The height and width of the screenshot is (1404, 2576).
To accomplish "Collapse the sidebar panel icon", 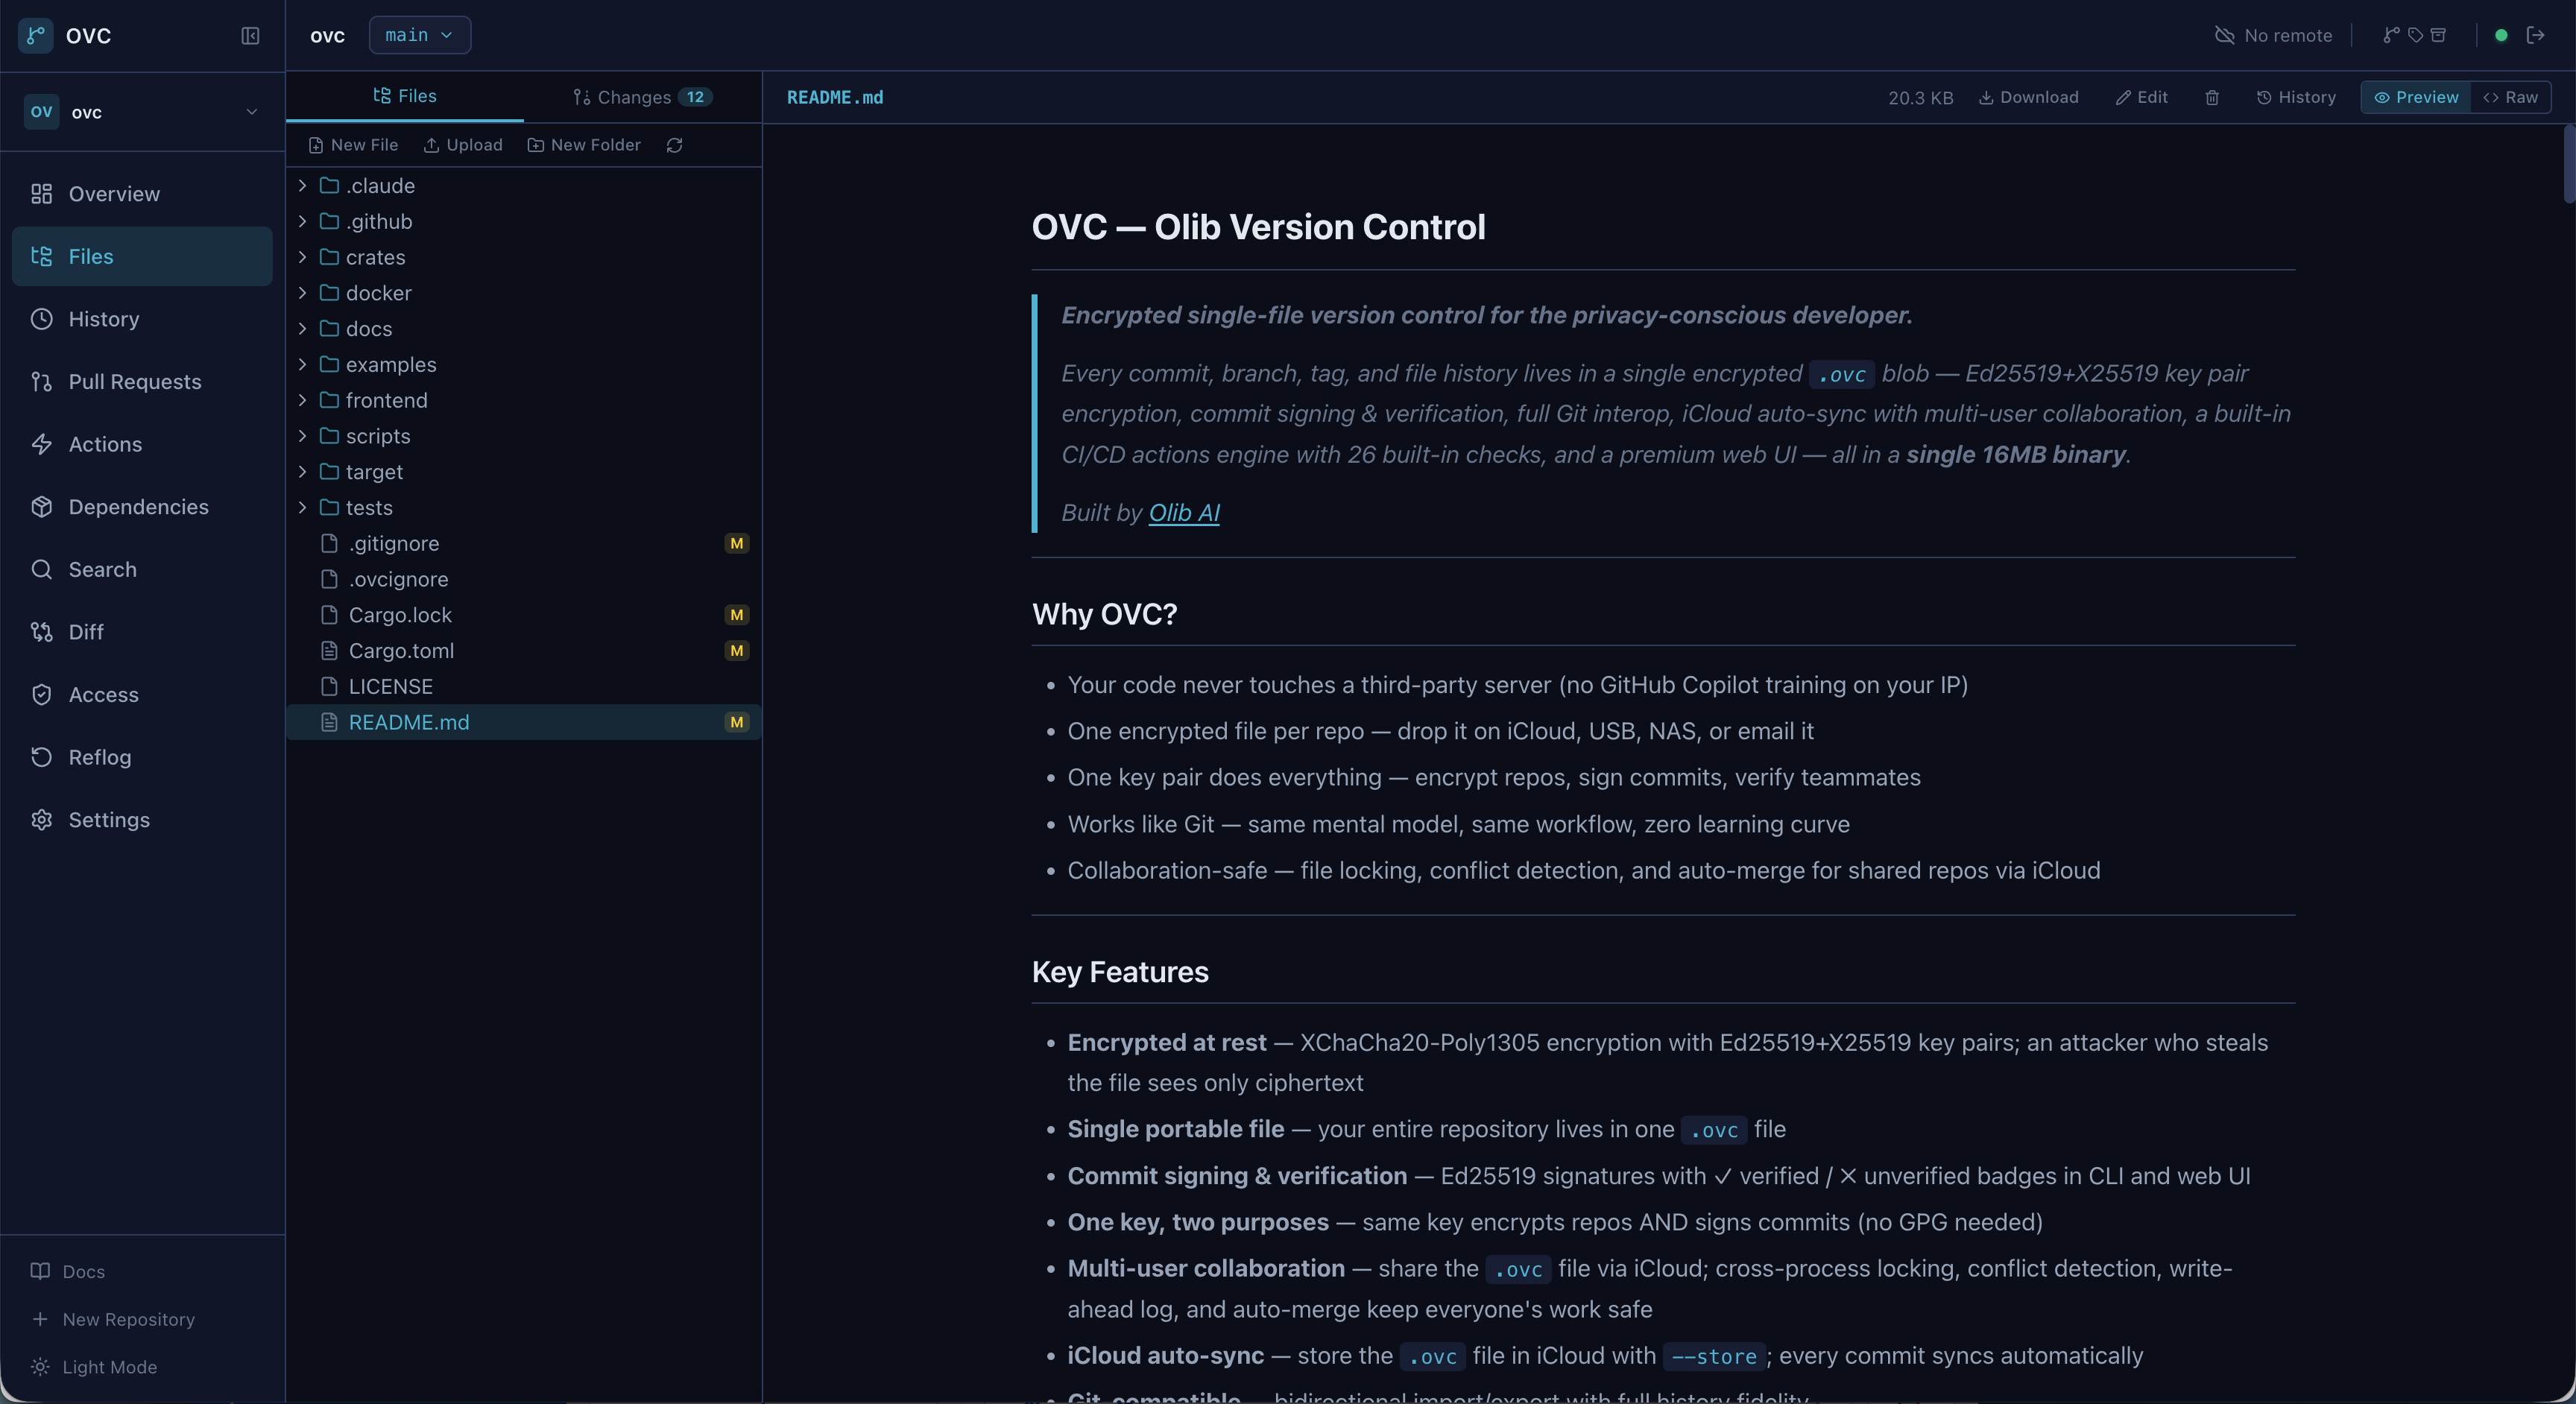I will coord(250,36).
